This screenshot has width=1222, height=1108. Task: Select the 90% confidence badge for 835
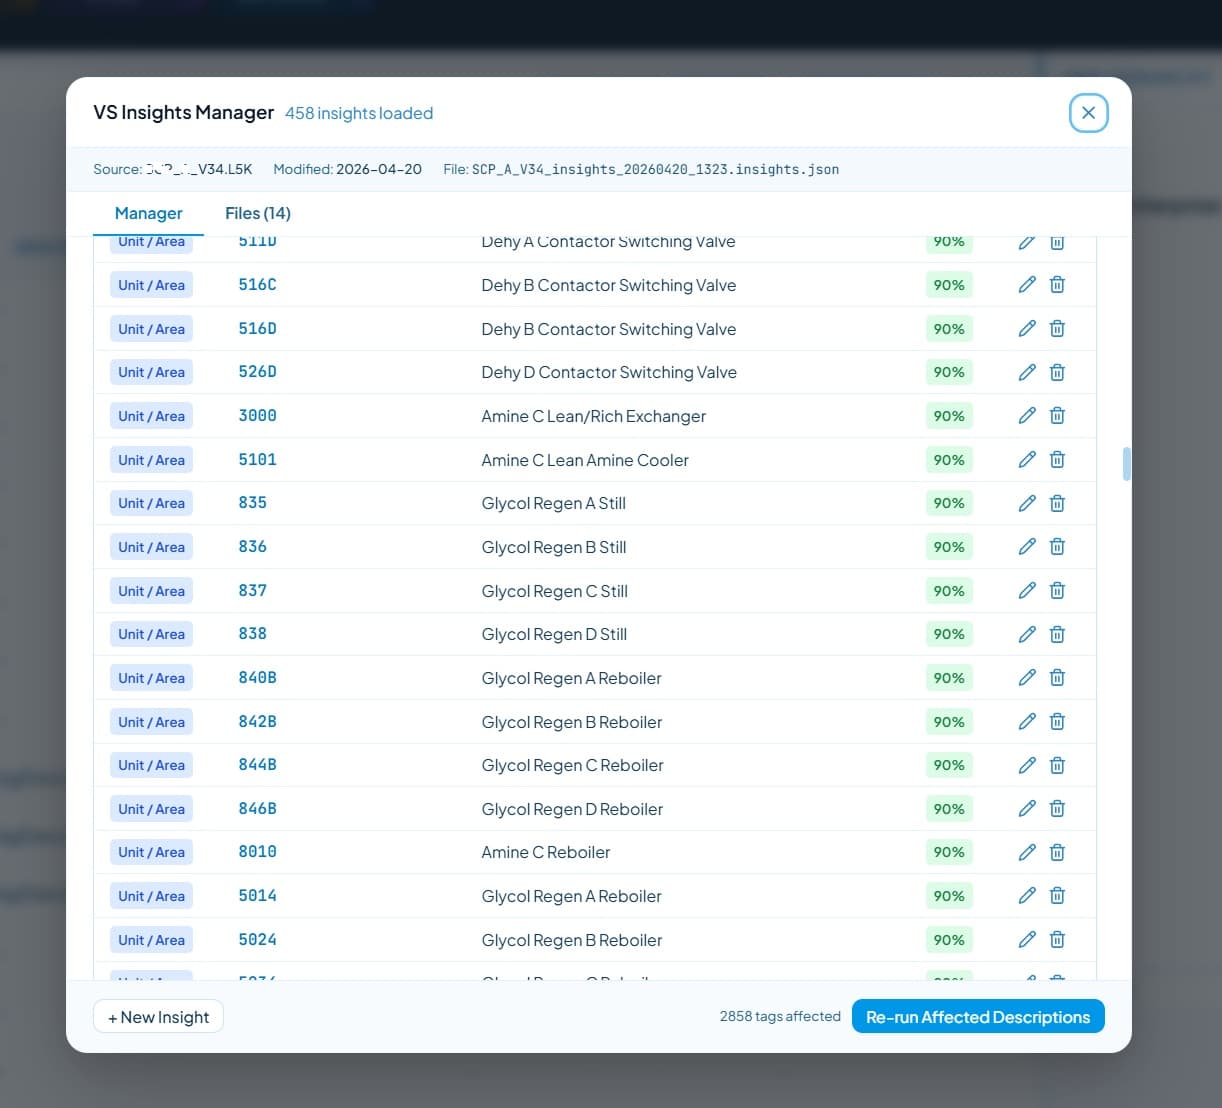click(949, 503)
